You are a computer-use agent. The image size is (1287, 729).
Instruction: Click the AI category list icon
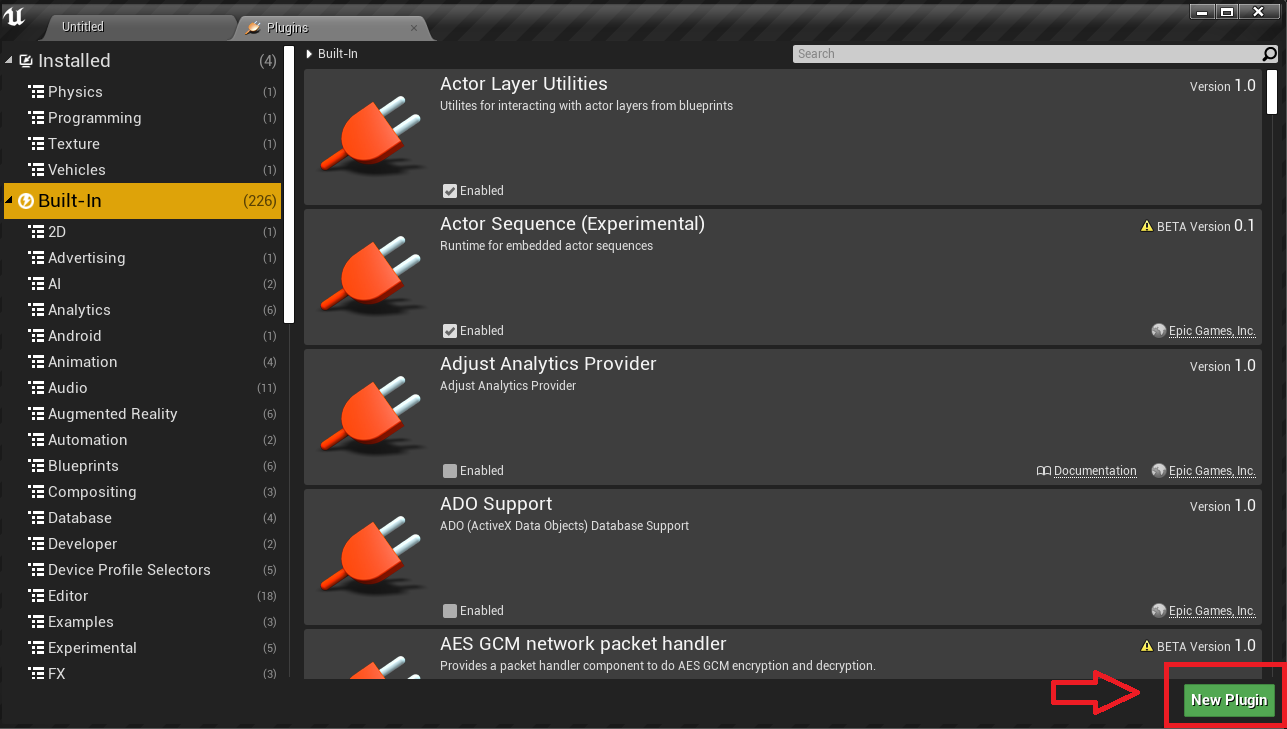(x=36, y=284)
